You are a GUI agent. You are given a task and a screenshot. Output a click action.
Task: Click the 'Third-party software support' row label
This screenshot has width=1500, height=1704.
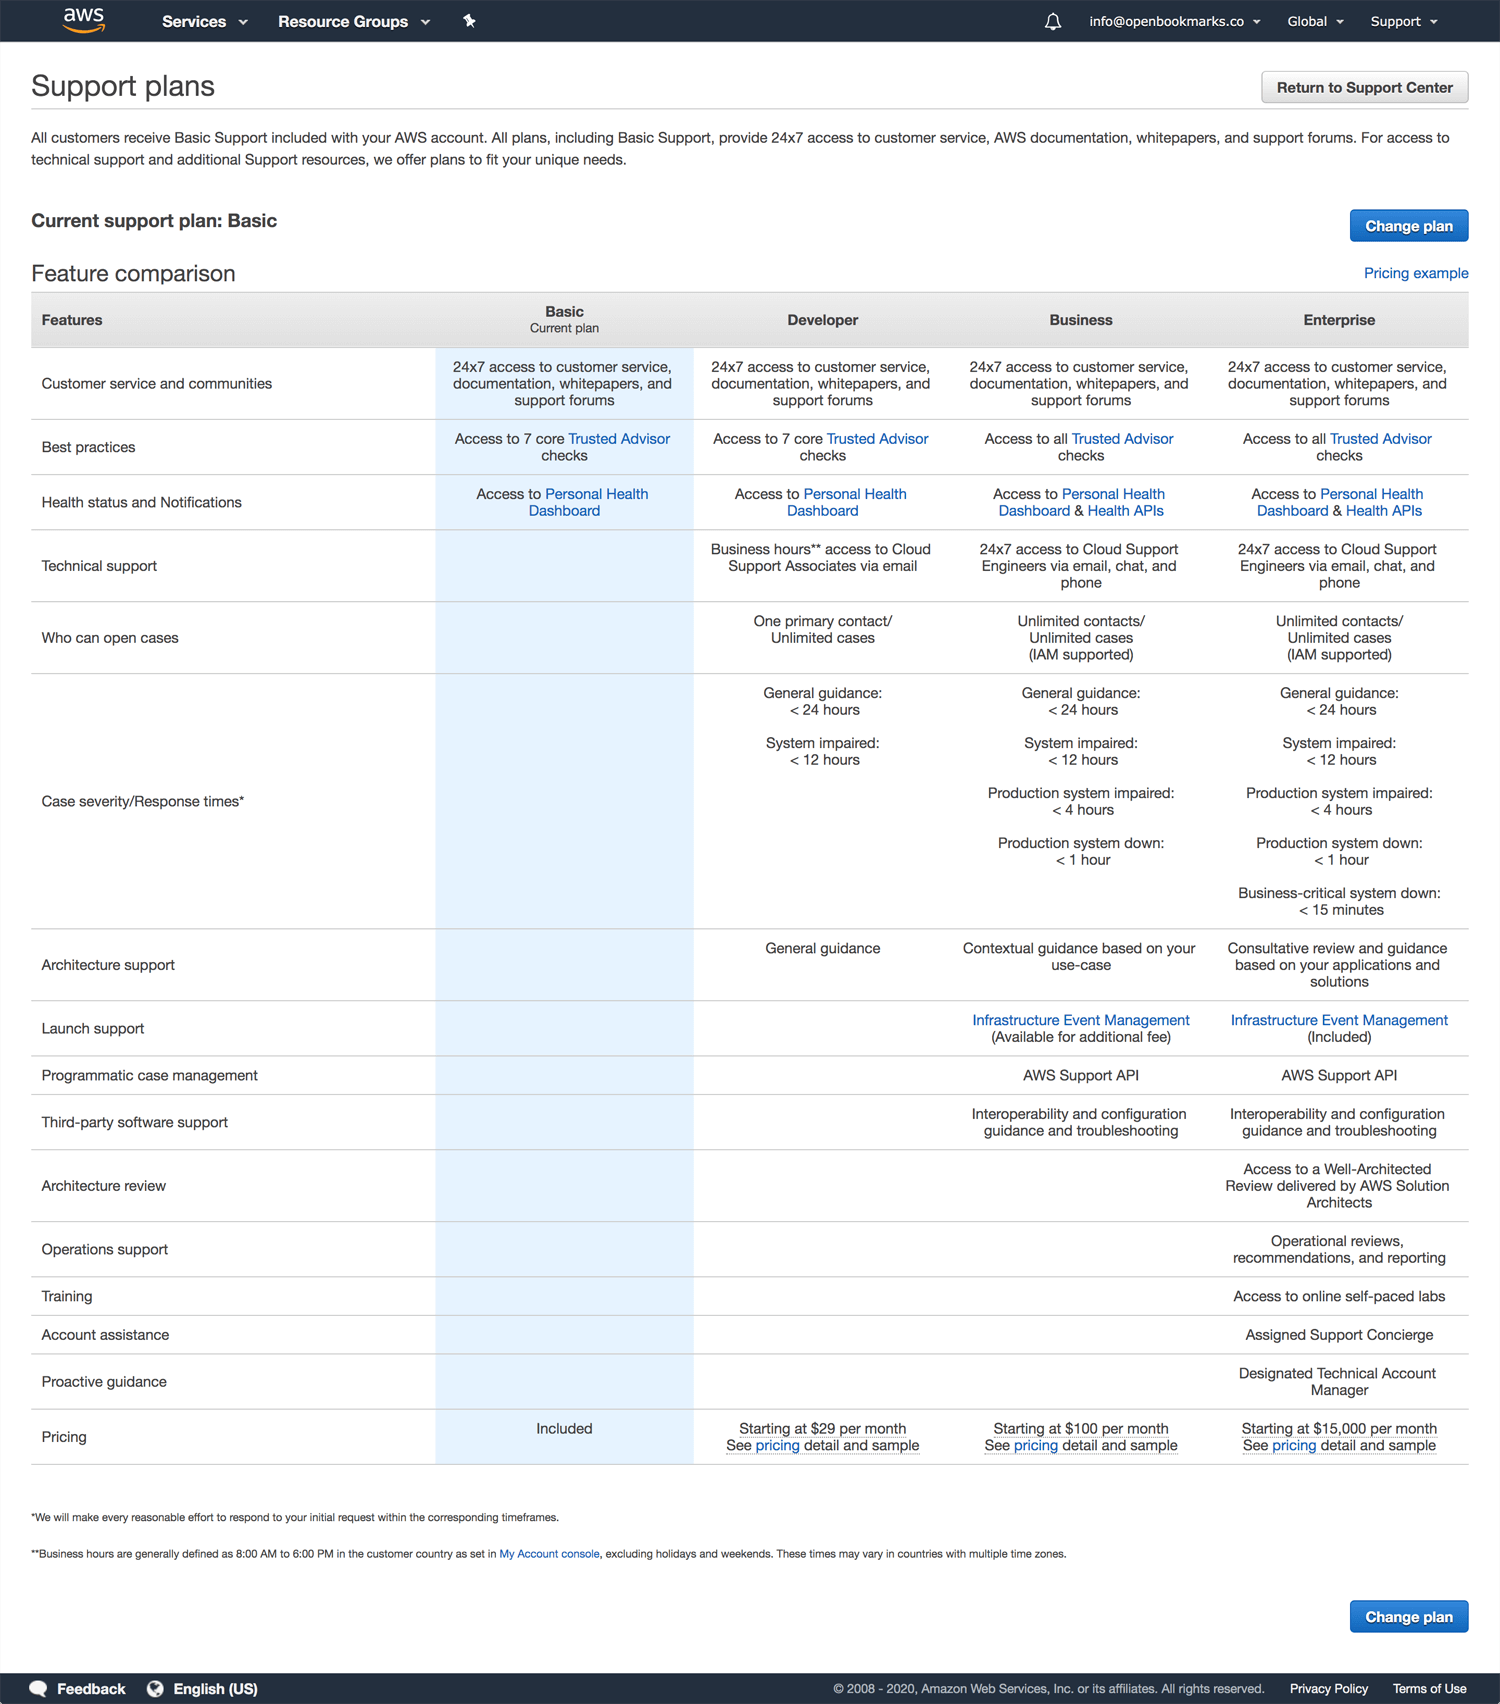(134, 1122)
